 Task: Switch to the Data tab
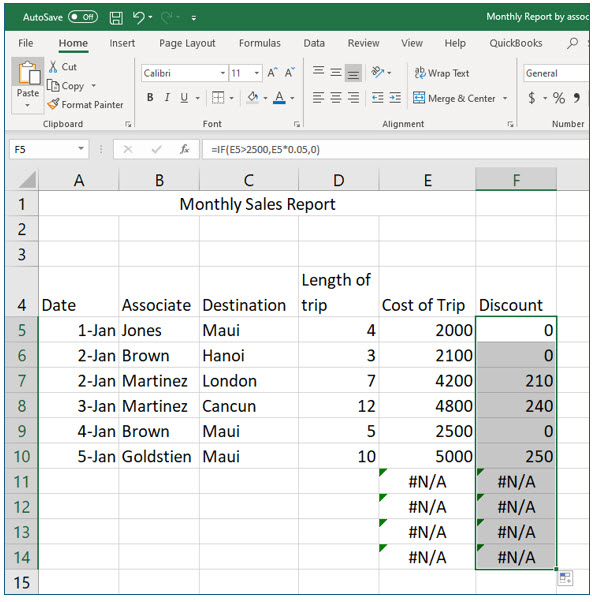(x=314, y=43)
